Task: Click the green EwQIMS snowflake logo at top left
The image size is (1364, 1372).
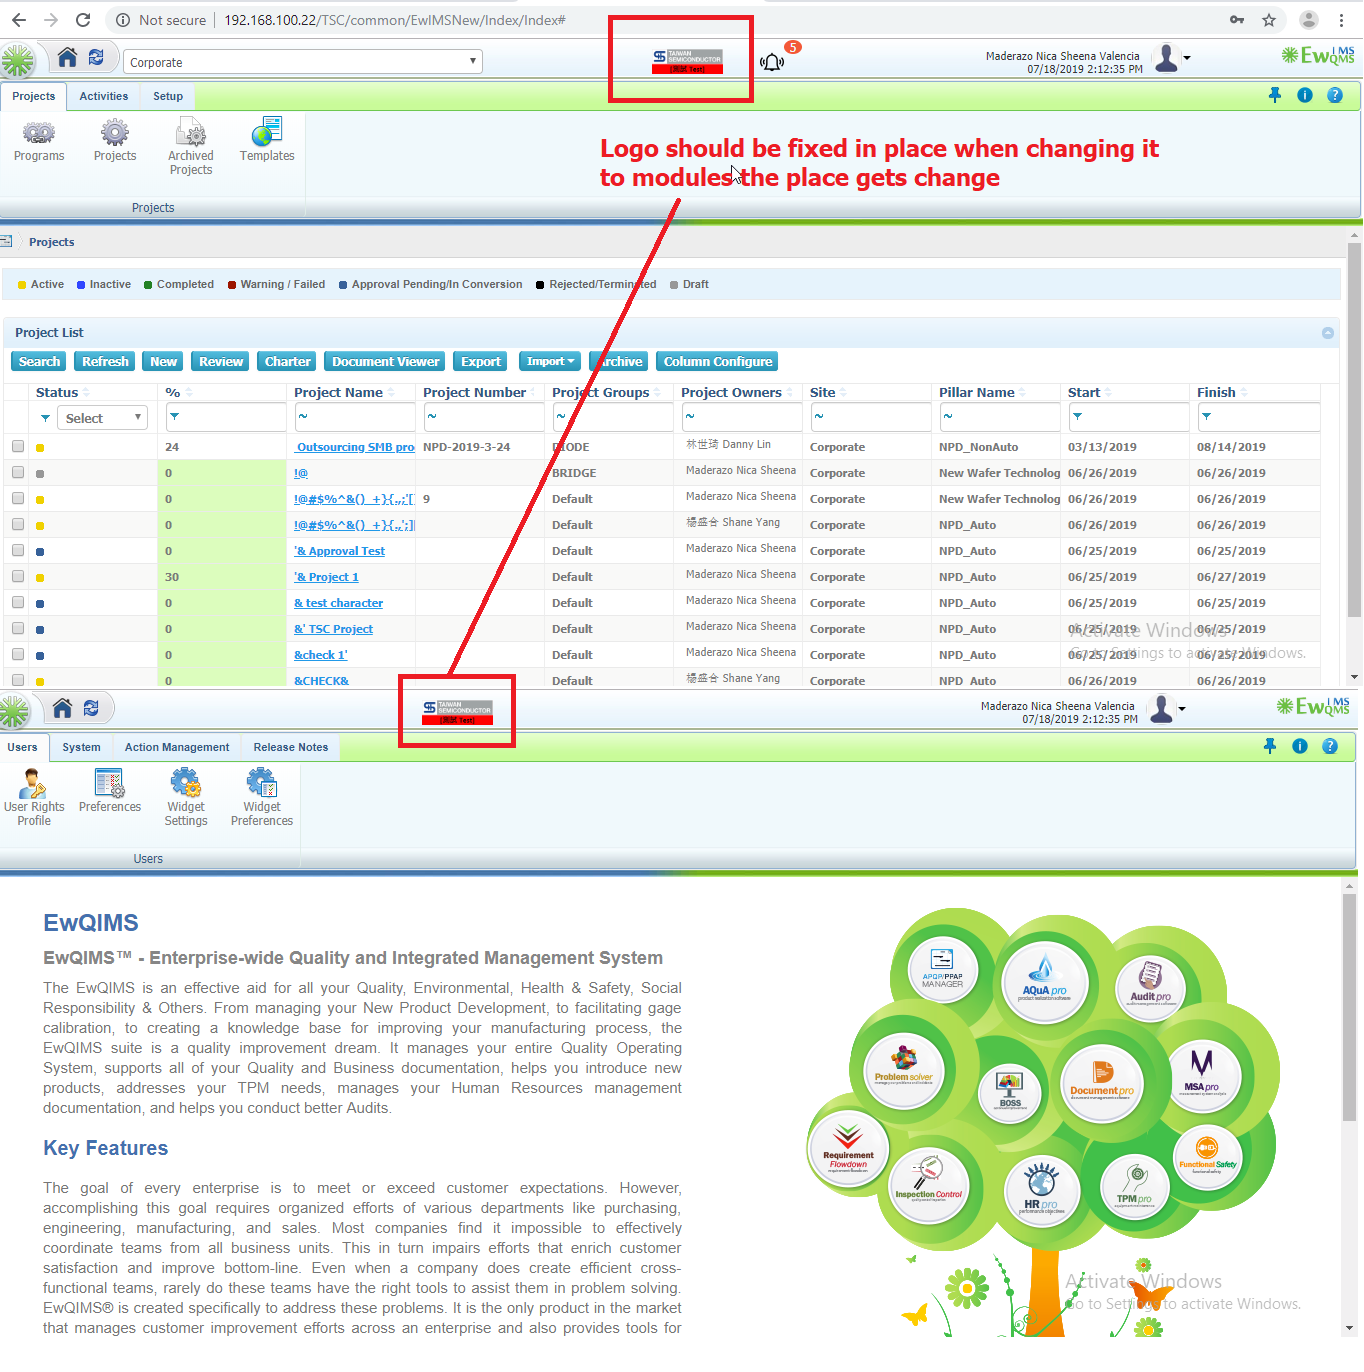Action: tap(17, 61)
